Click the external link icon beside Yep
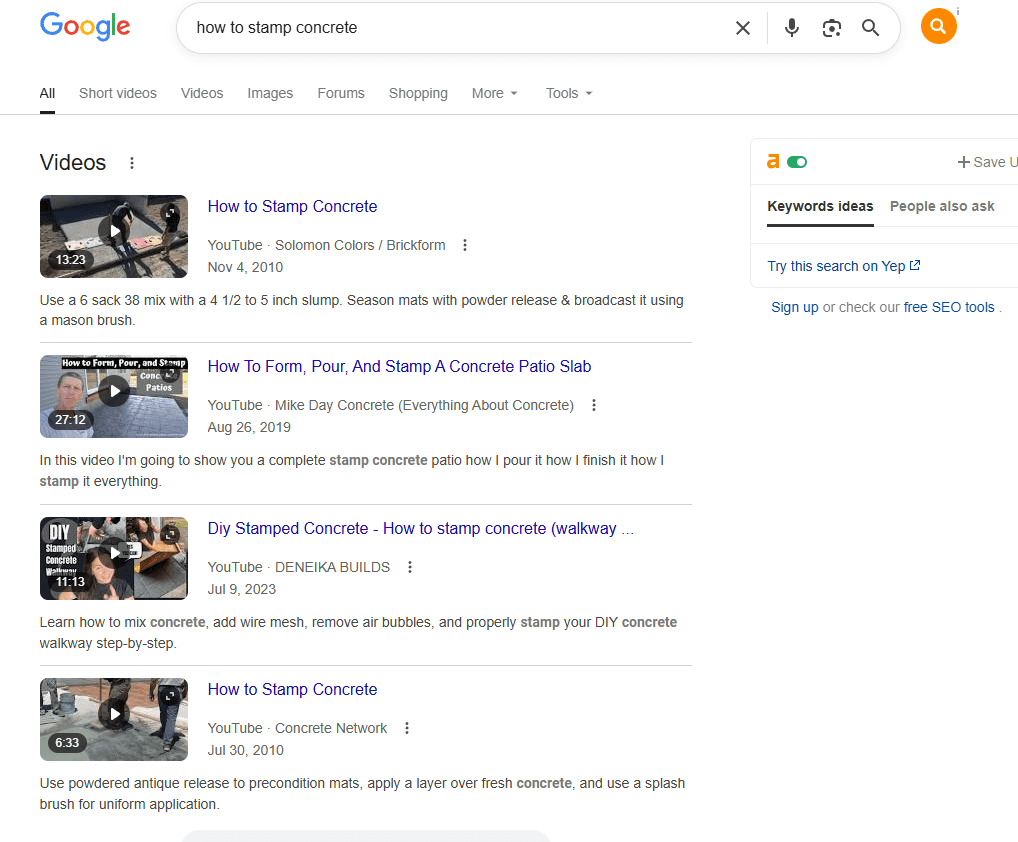 tap(915, 266)
